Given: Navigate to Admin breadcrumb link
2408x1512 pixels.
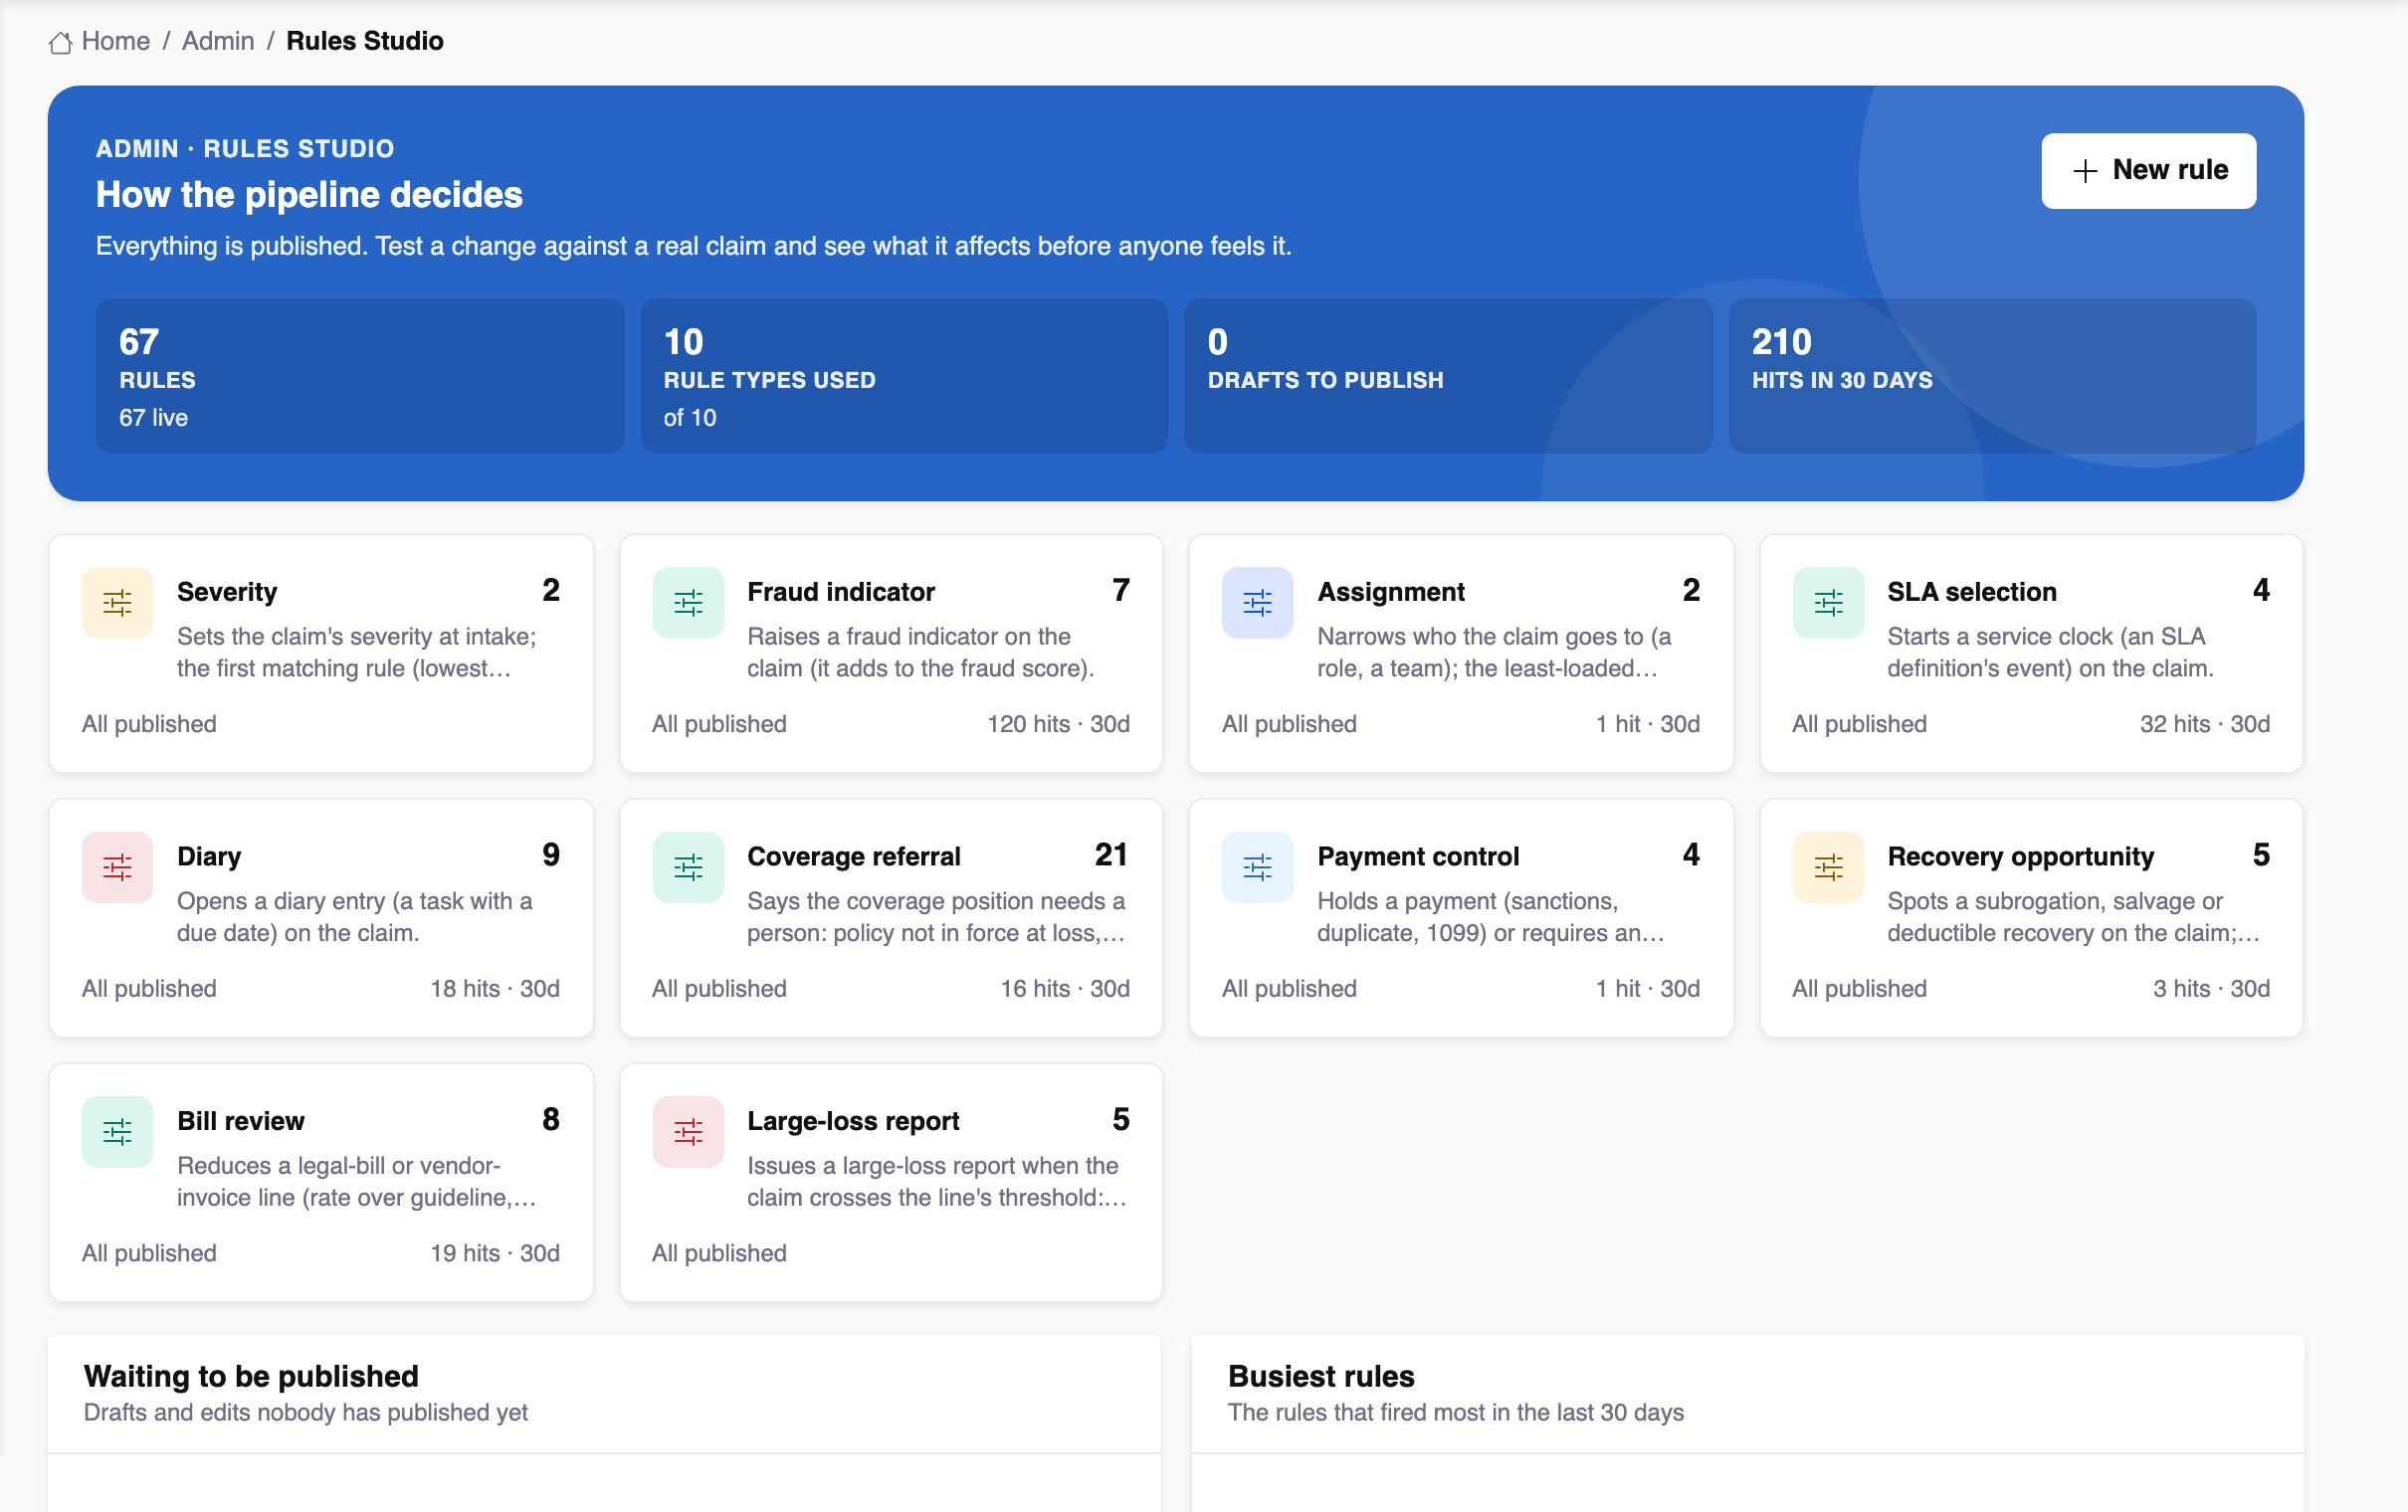Looking at the screenshot, I should pyautogui.click(x=218, y=41).
